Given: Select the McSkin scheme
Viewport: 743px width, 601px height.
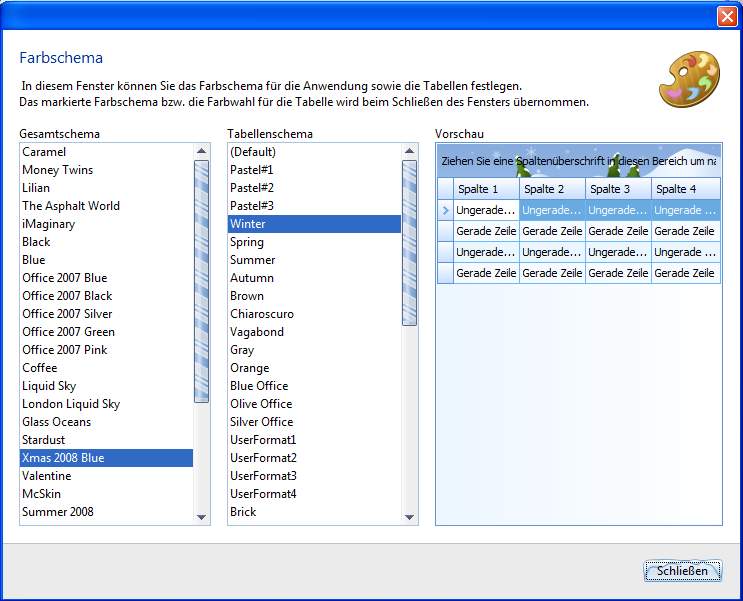Looking at the screenshot, I should point(107,494).
